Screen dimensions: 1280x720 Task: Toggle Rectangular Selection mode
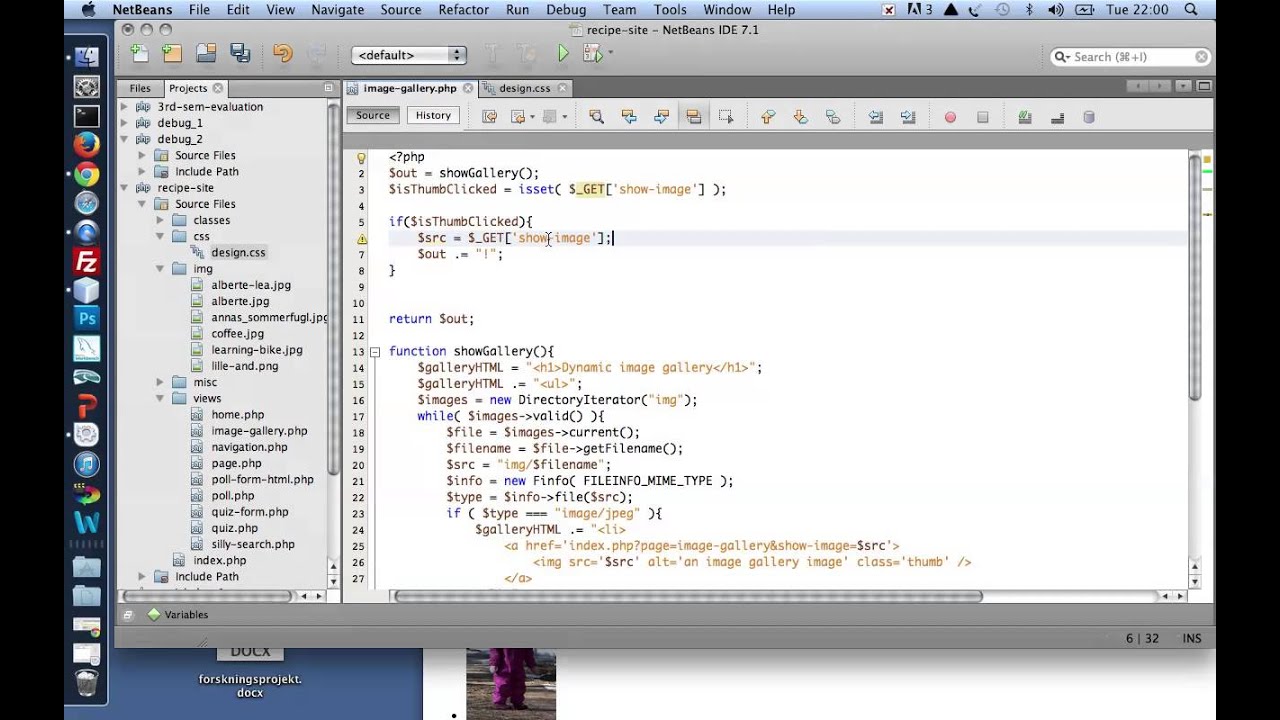click(x=726, y=117)
